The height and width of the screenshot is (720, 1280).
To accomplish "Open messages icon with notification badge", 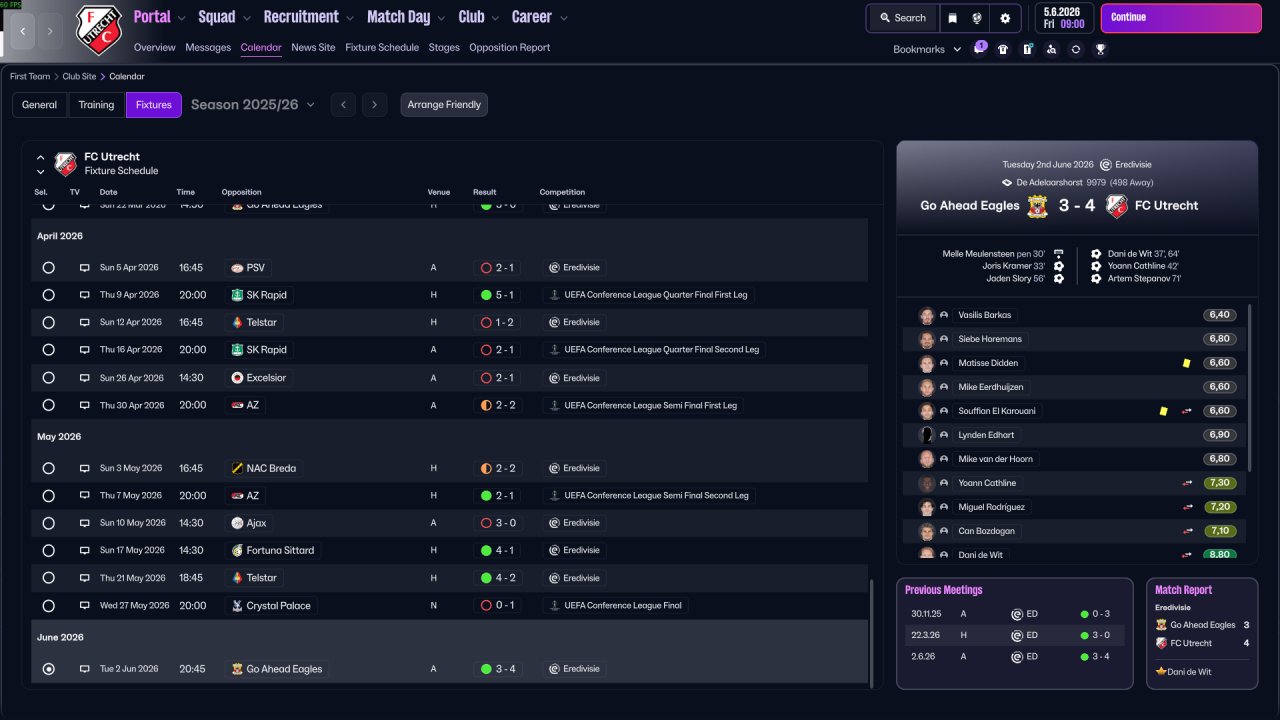I will click(979, 48).
